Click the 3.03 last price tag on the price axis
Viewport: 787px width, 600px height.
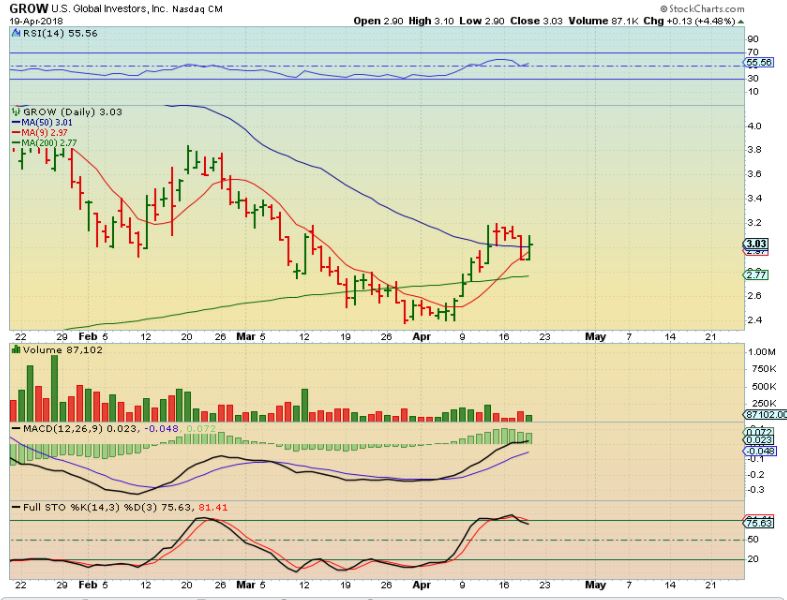point(755,244)
